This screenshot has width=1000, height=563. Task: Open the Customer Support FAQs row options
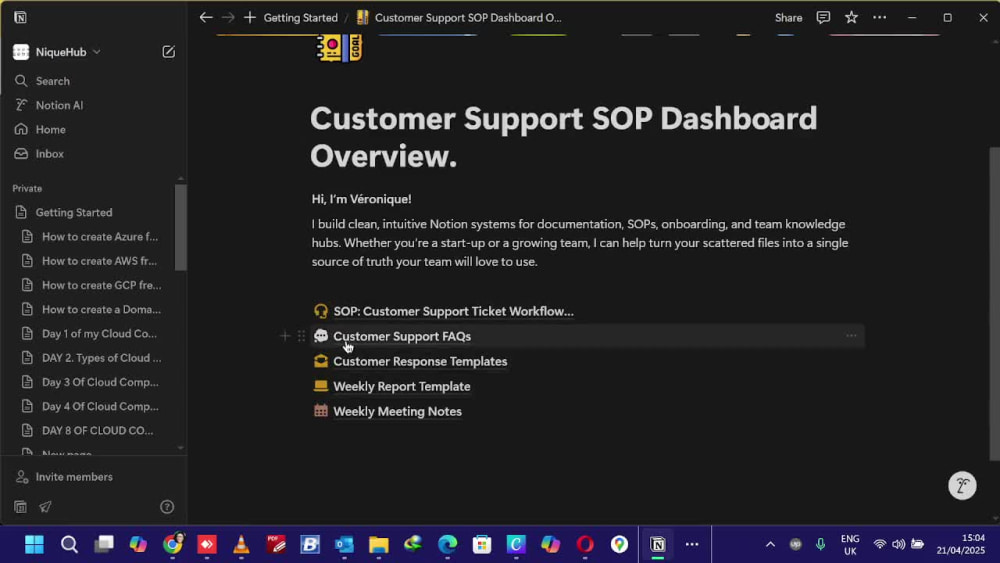tap(851, 336)
